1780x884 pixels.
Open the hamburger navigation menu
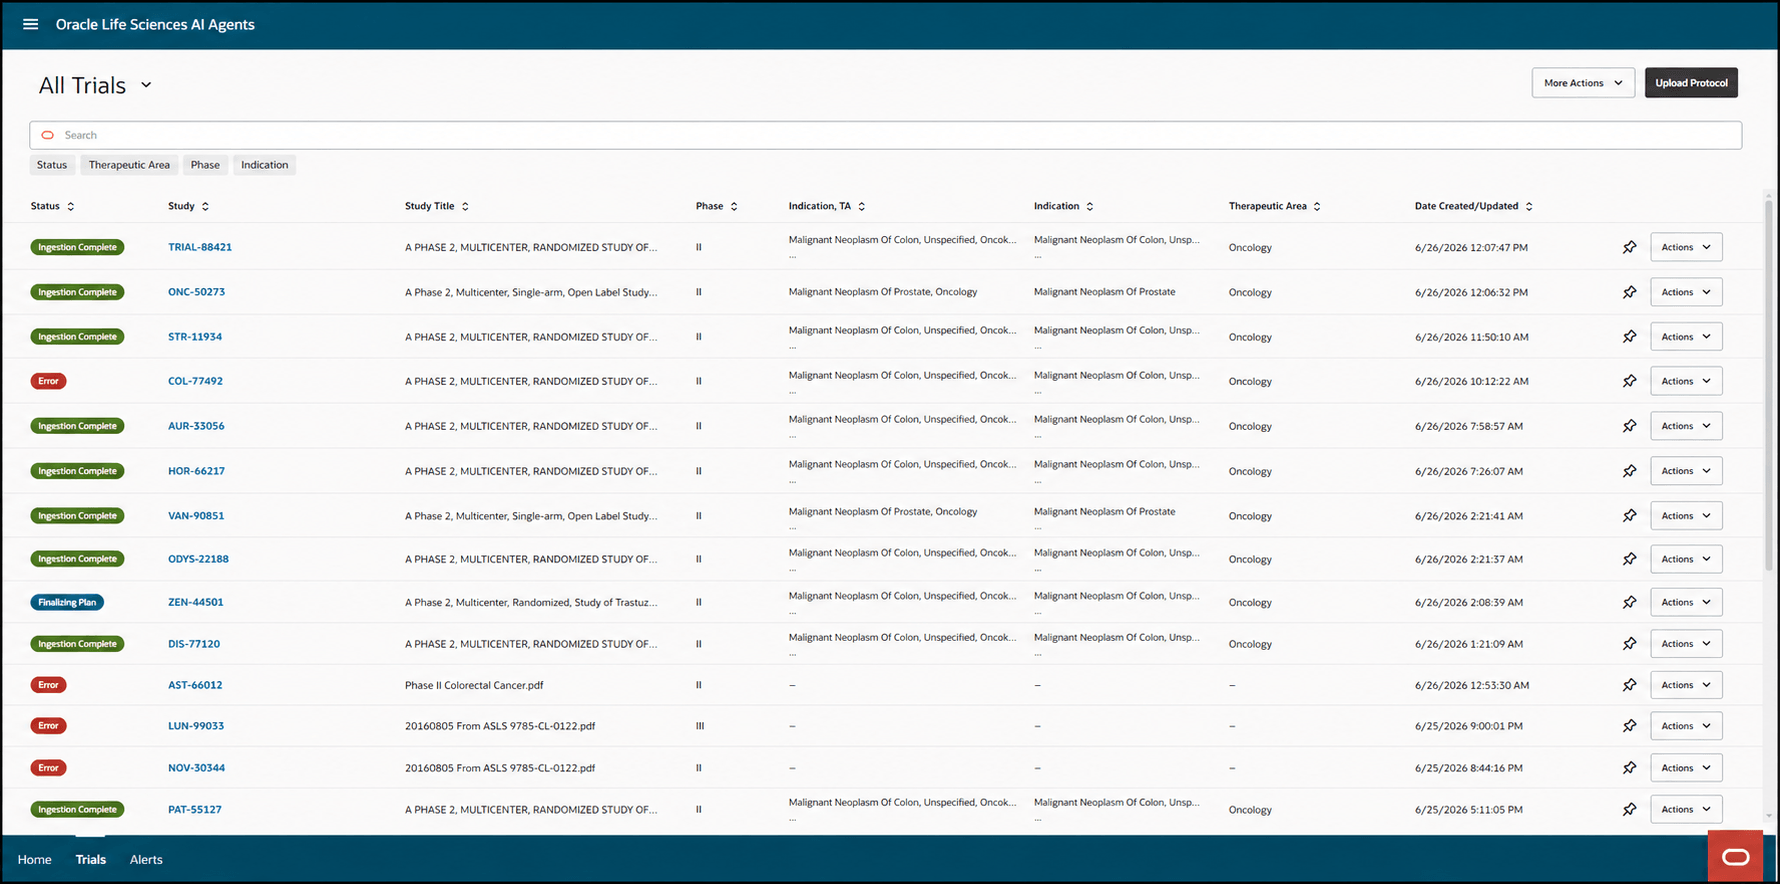coord(31,24)
